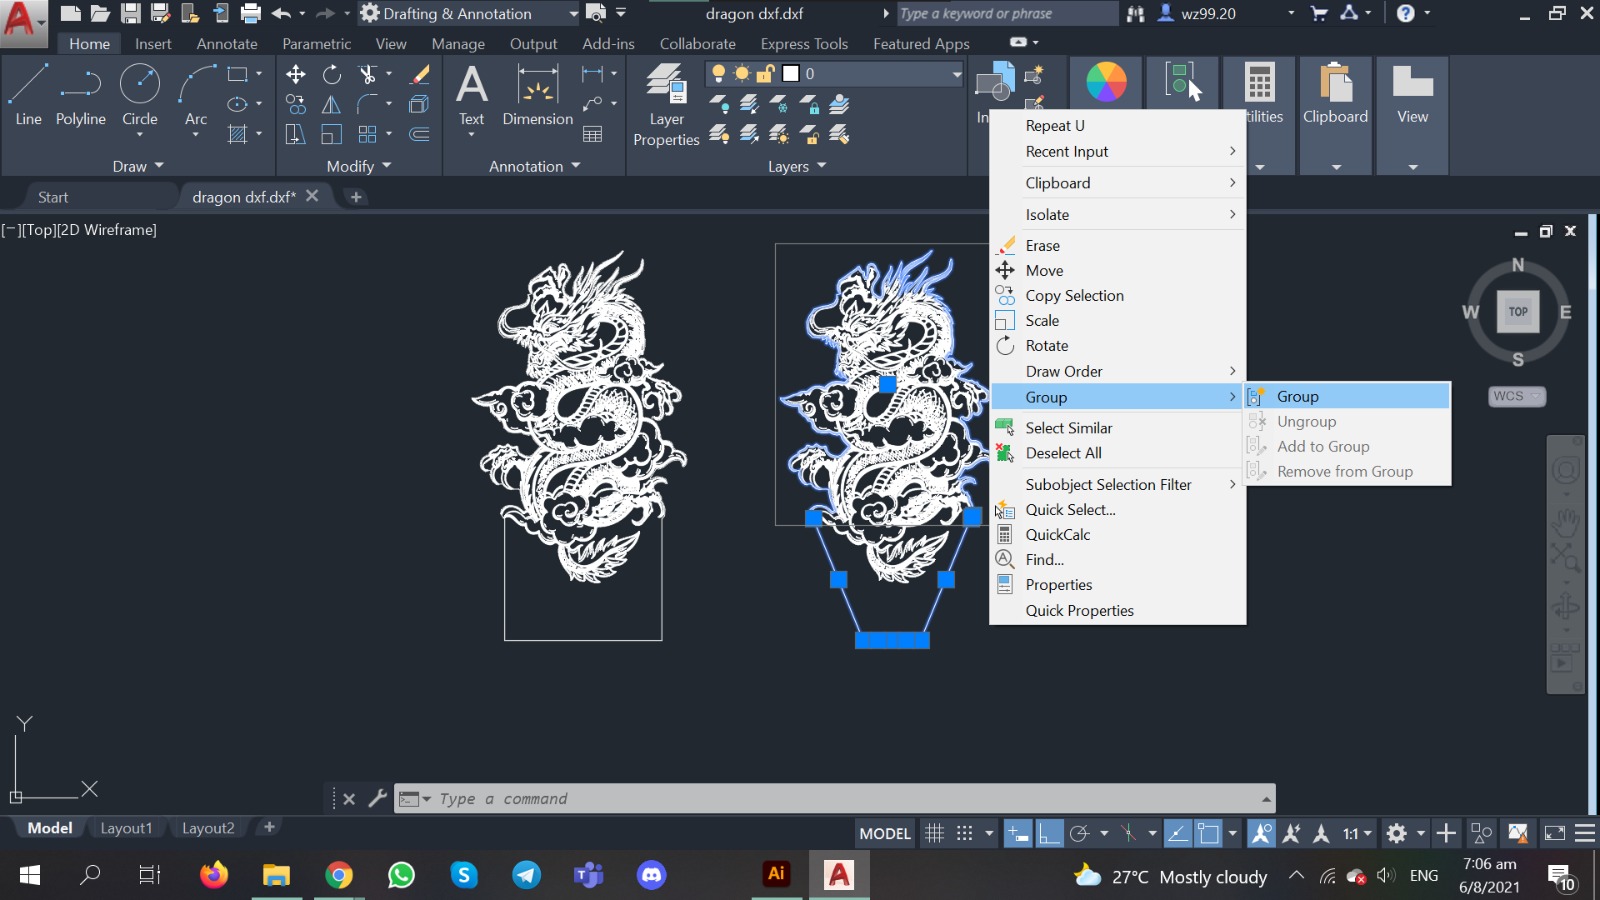The width and height of the screenshot is (1600, 900).
Task: Toggle ortho mode in status bar
Action: 1049,833
